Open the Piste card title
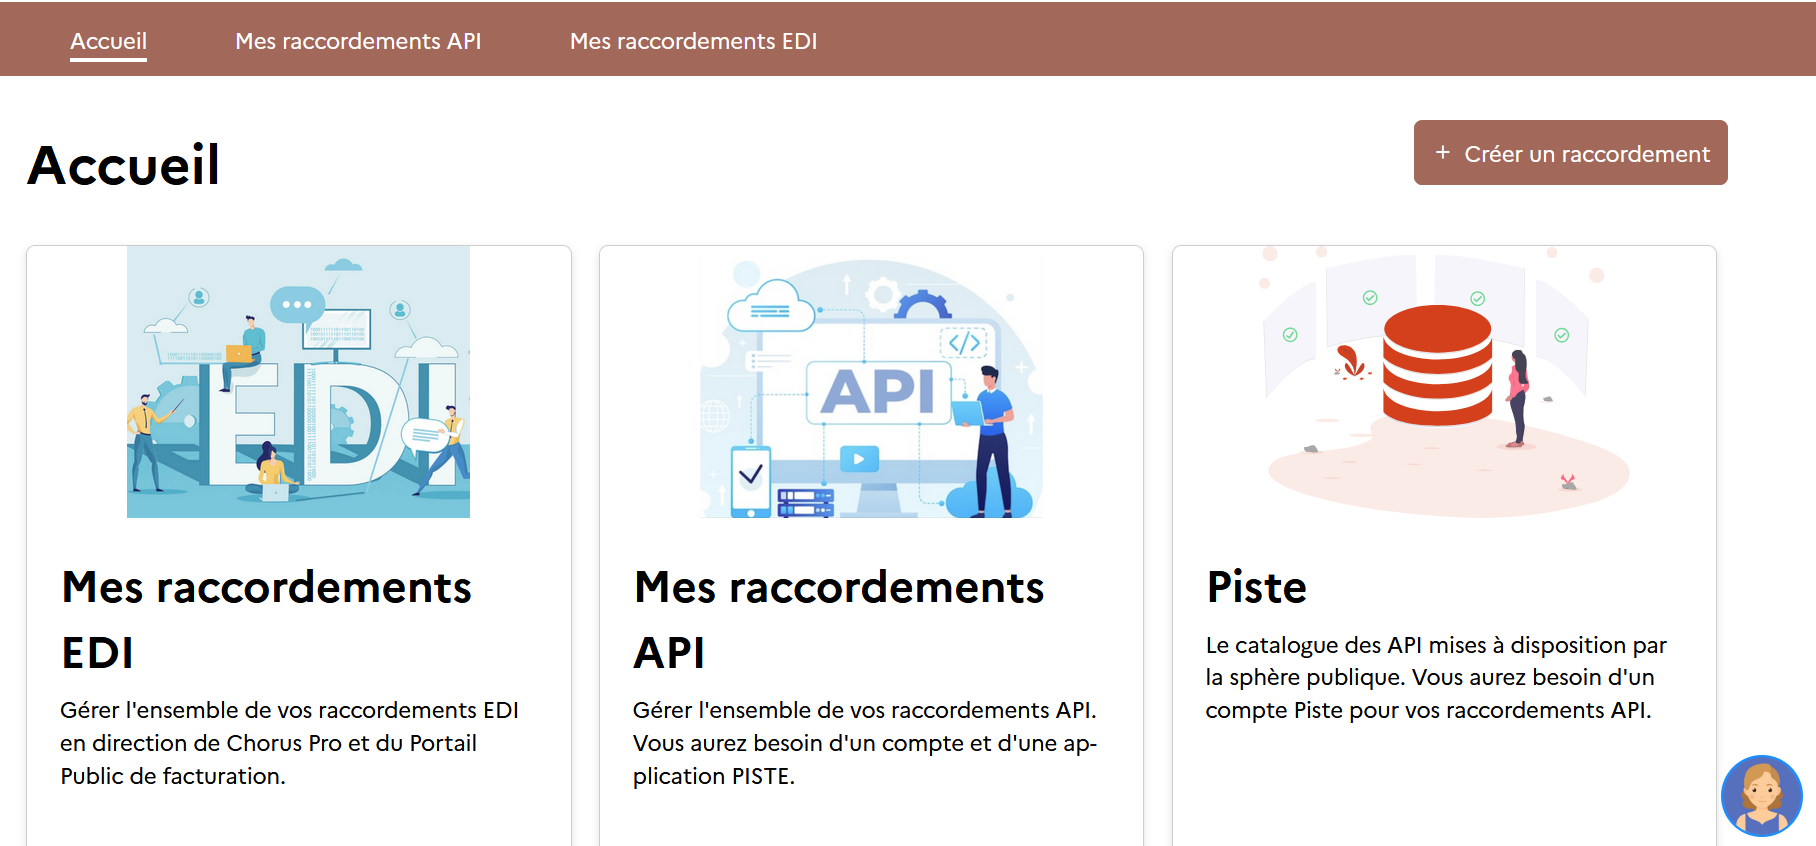Image resolution: width=1816 pixels, height=846 pixels. [1257, 587]
